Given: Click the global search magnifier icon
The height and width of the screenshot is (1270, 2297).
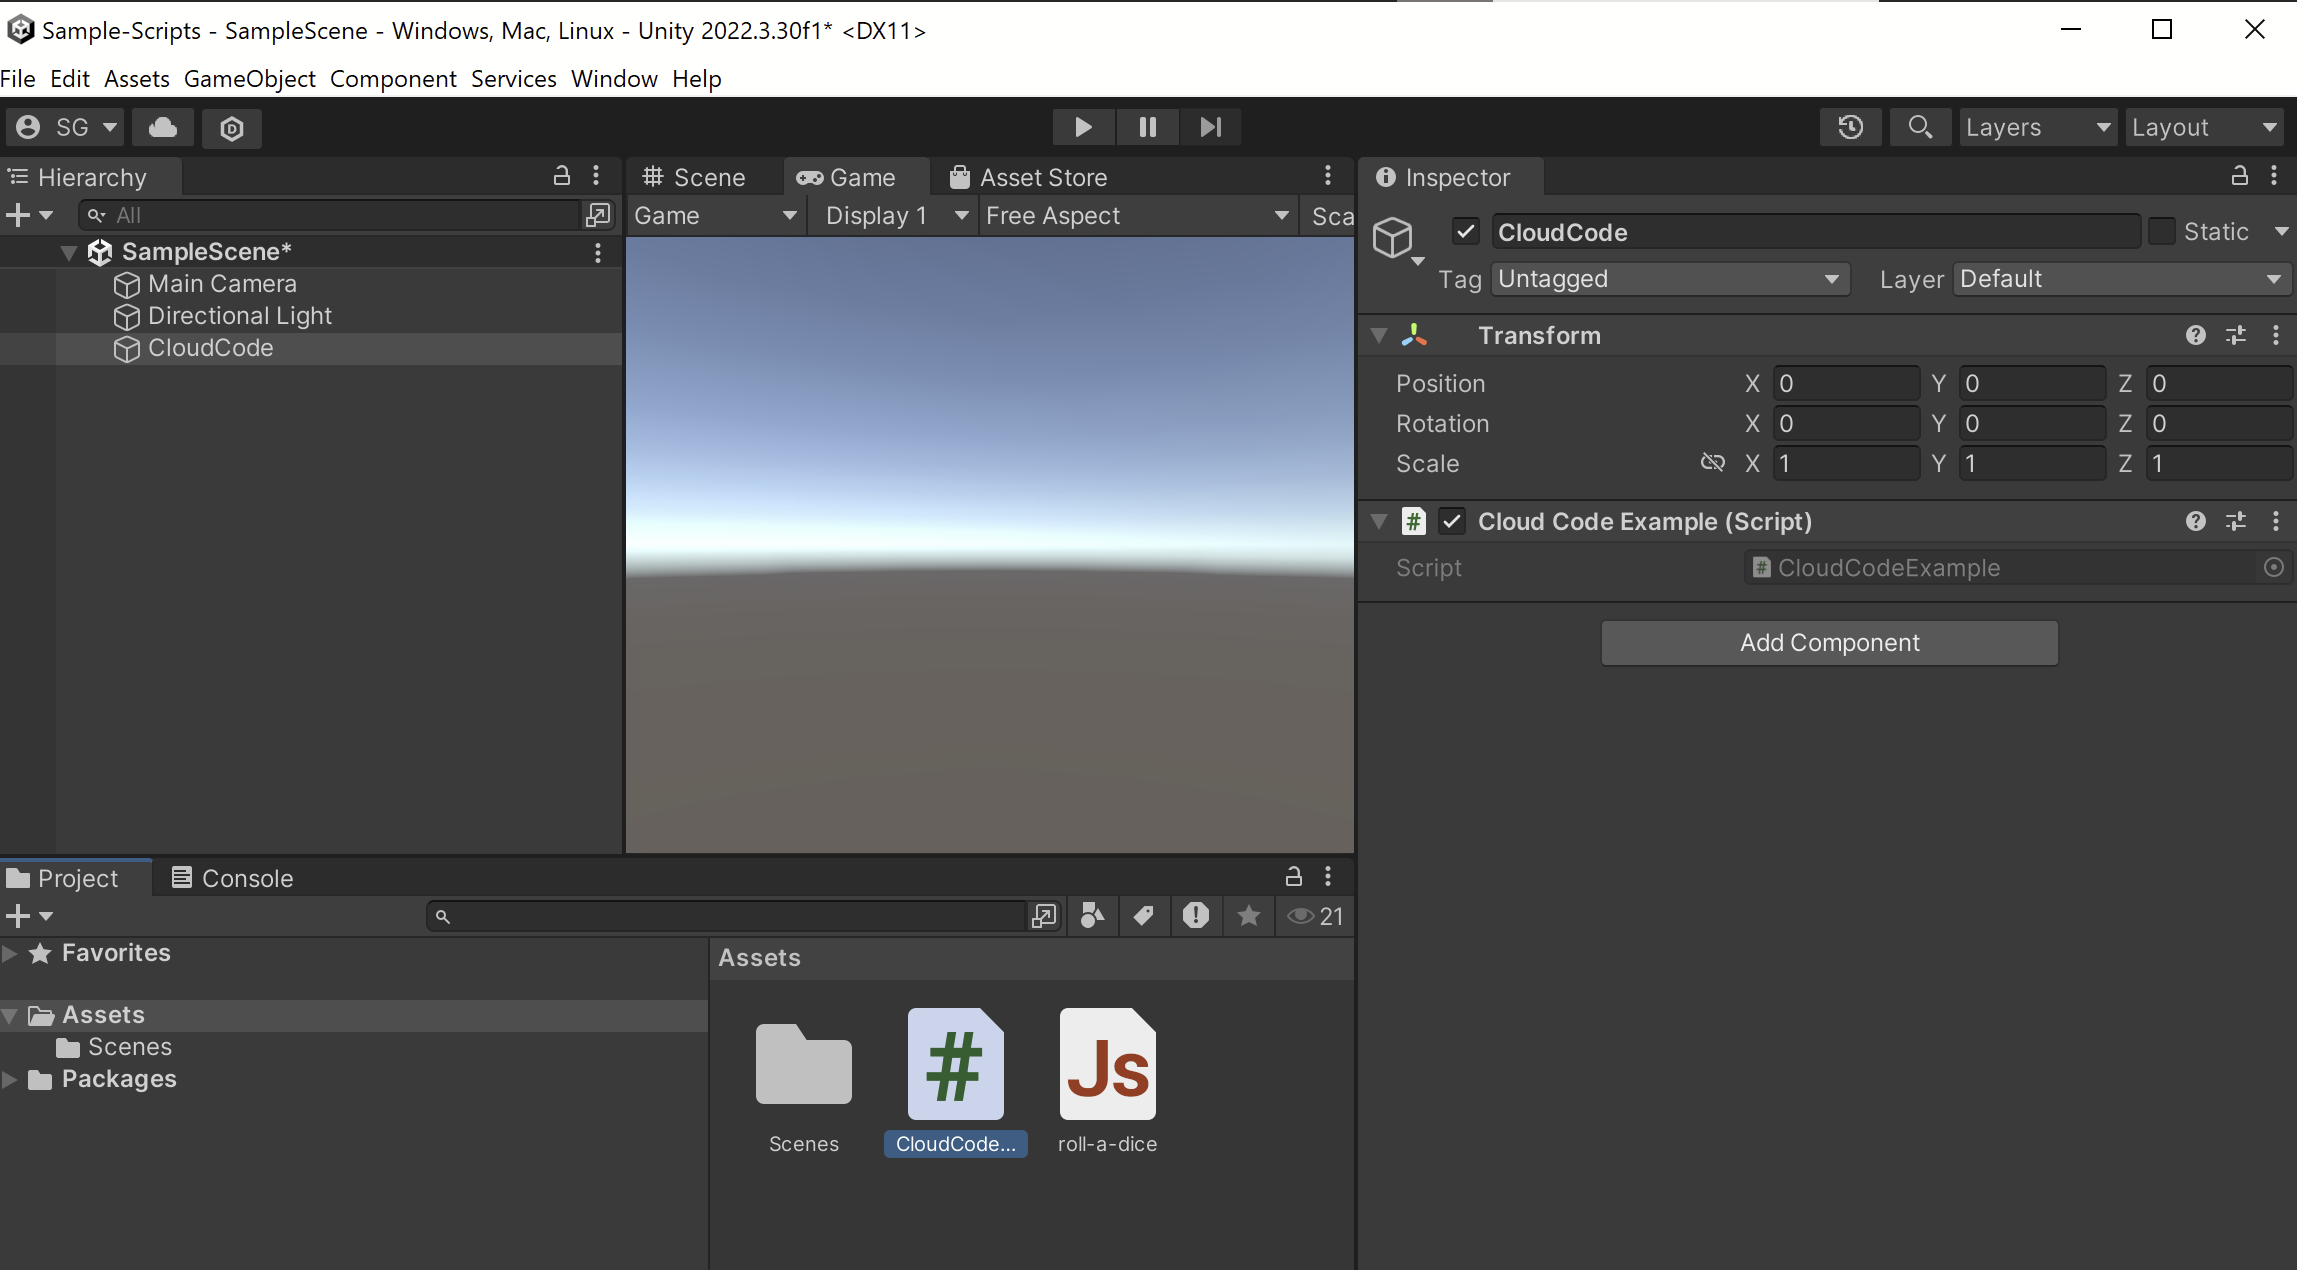Looking at the screenshot, I should pyautogui.click(x=1919, y=127).
